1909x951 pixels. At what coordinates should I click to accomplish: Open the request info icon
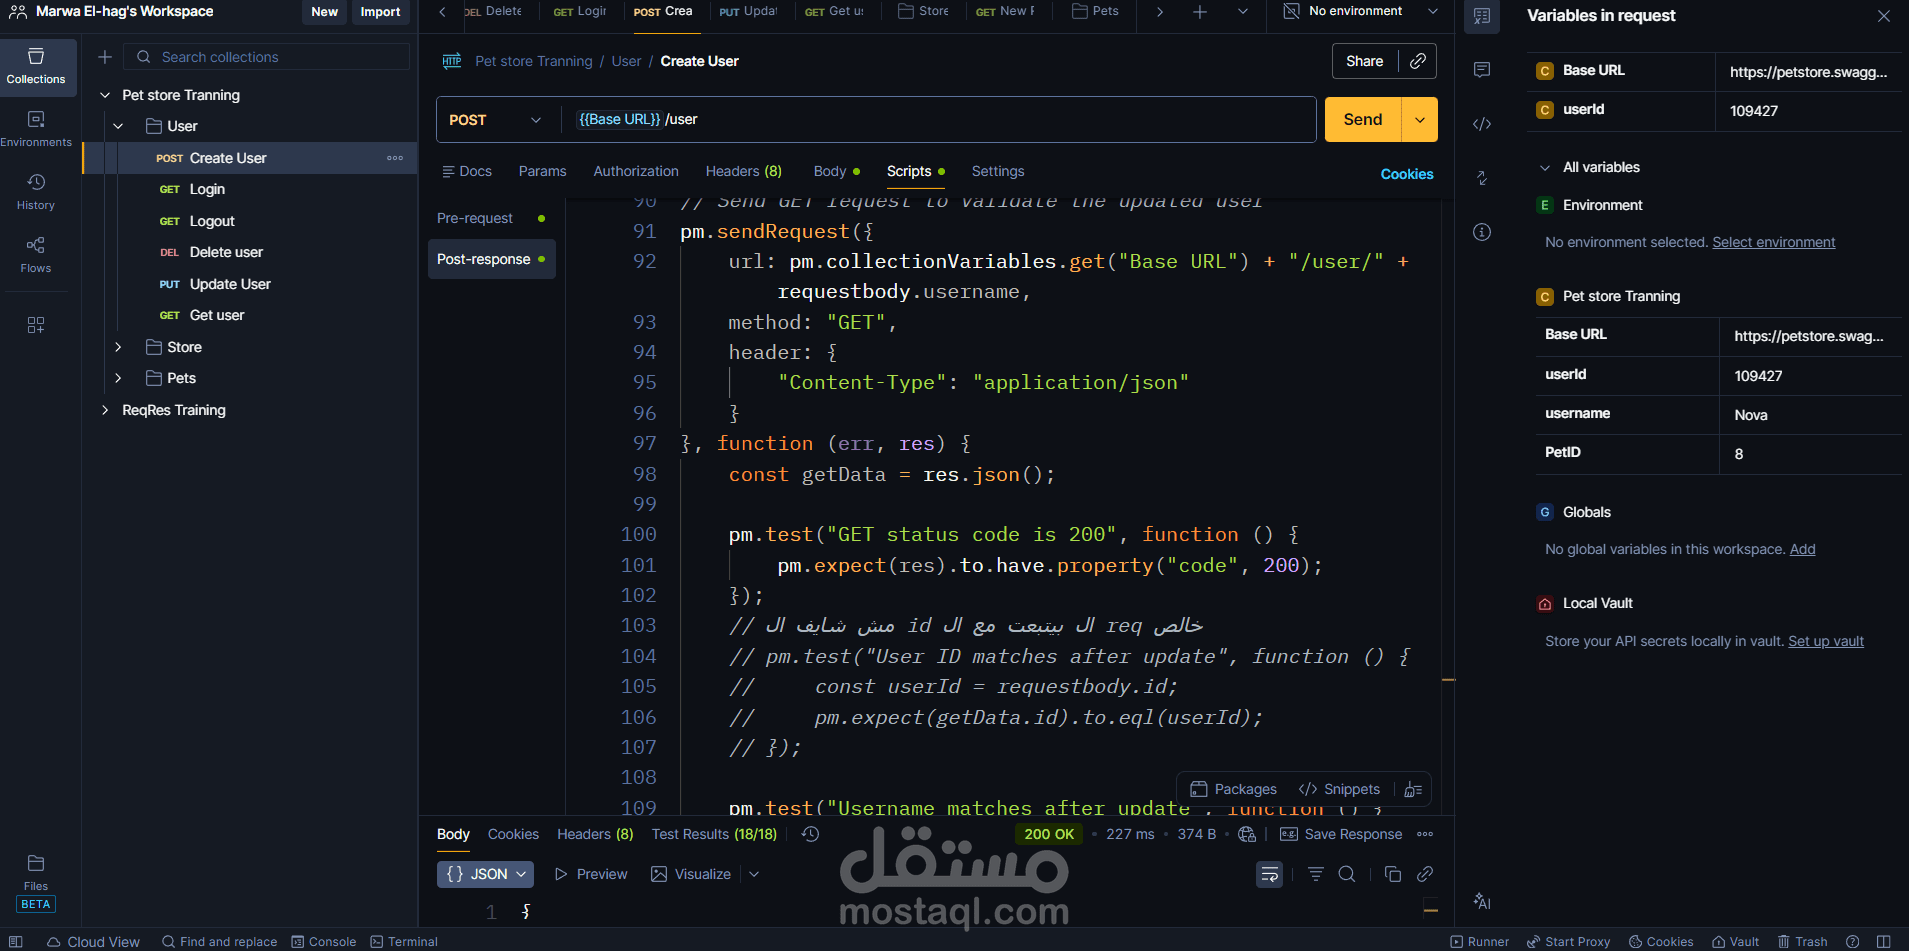[x=1482, y=232]
